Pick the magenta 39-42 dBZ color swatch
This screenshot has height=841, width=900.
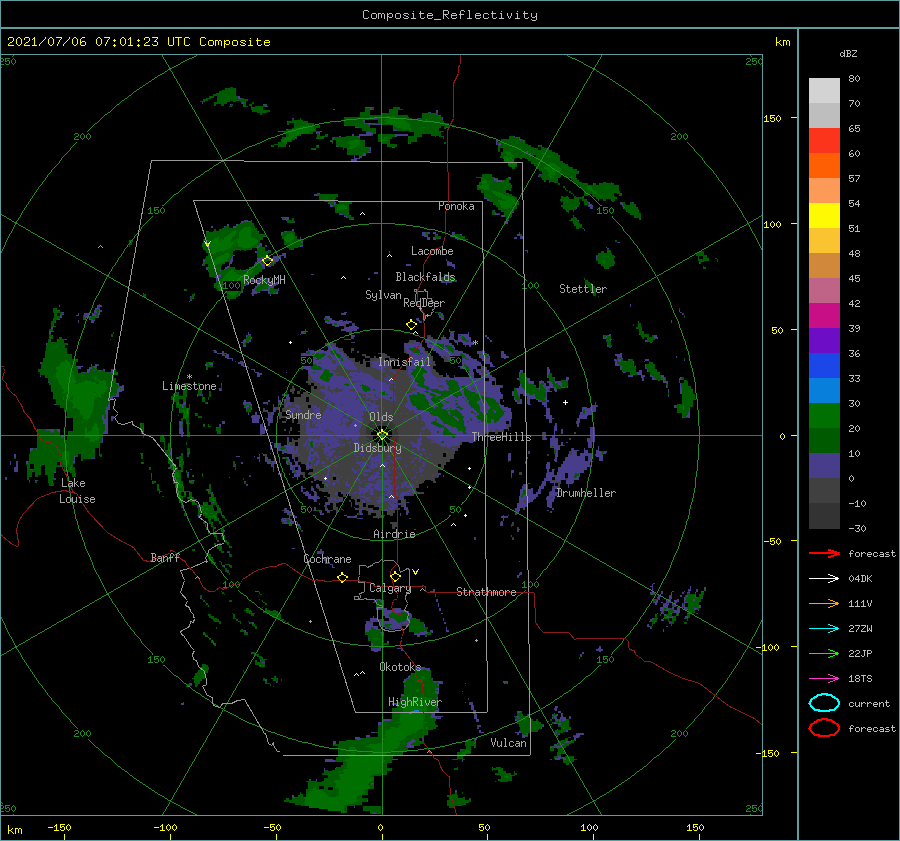pos(824,315)
